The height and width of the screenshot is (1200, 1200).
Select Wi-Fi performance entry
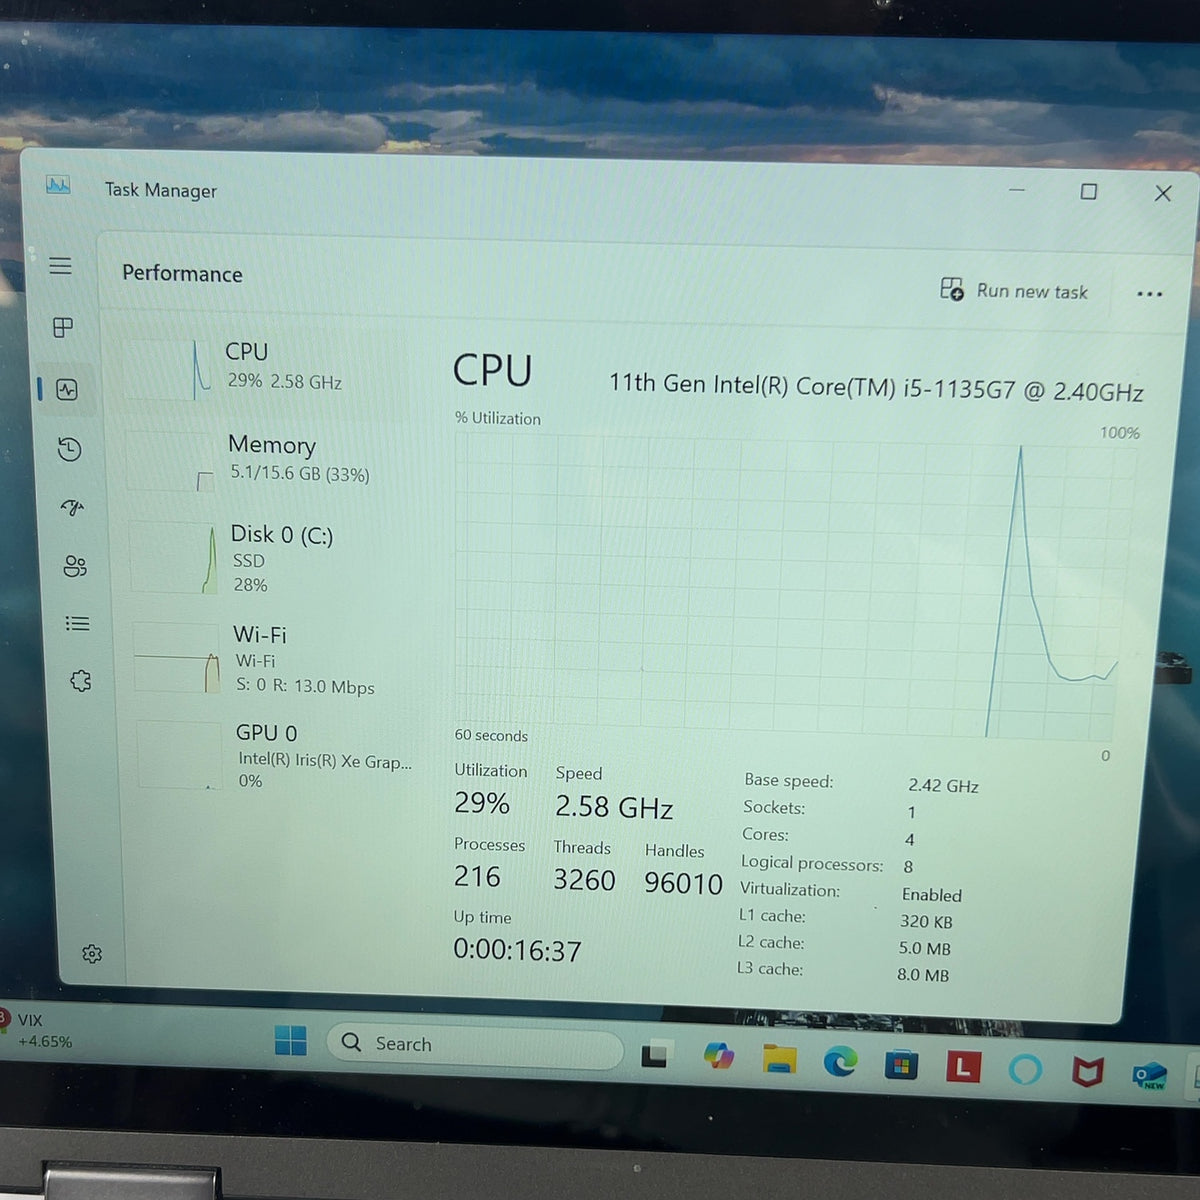pyautogui.click(x=274, y=660)
